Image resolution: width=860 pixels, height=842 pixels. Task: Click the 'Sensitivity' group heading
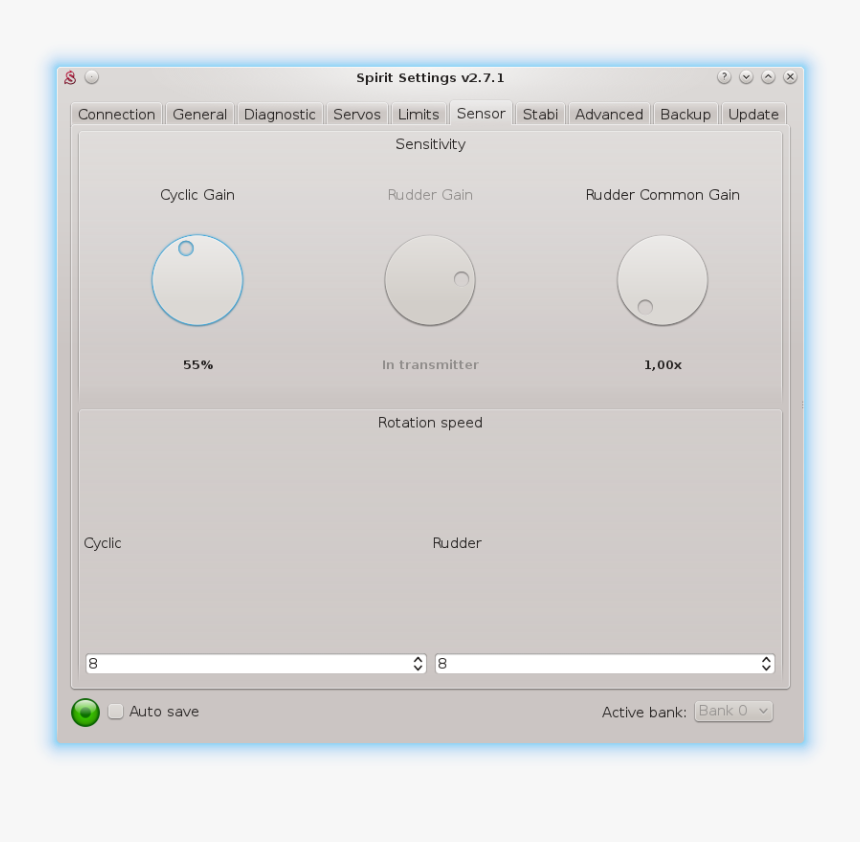point(430,144)
